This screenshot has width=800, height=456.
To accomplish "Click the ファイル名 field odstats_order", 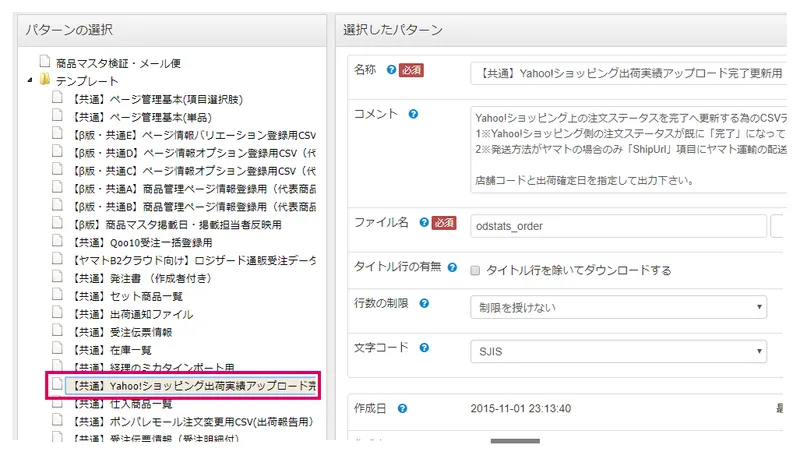I will point(618,226).
